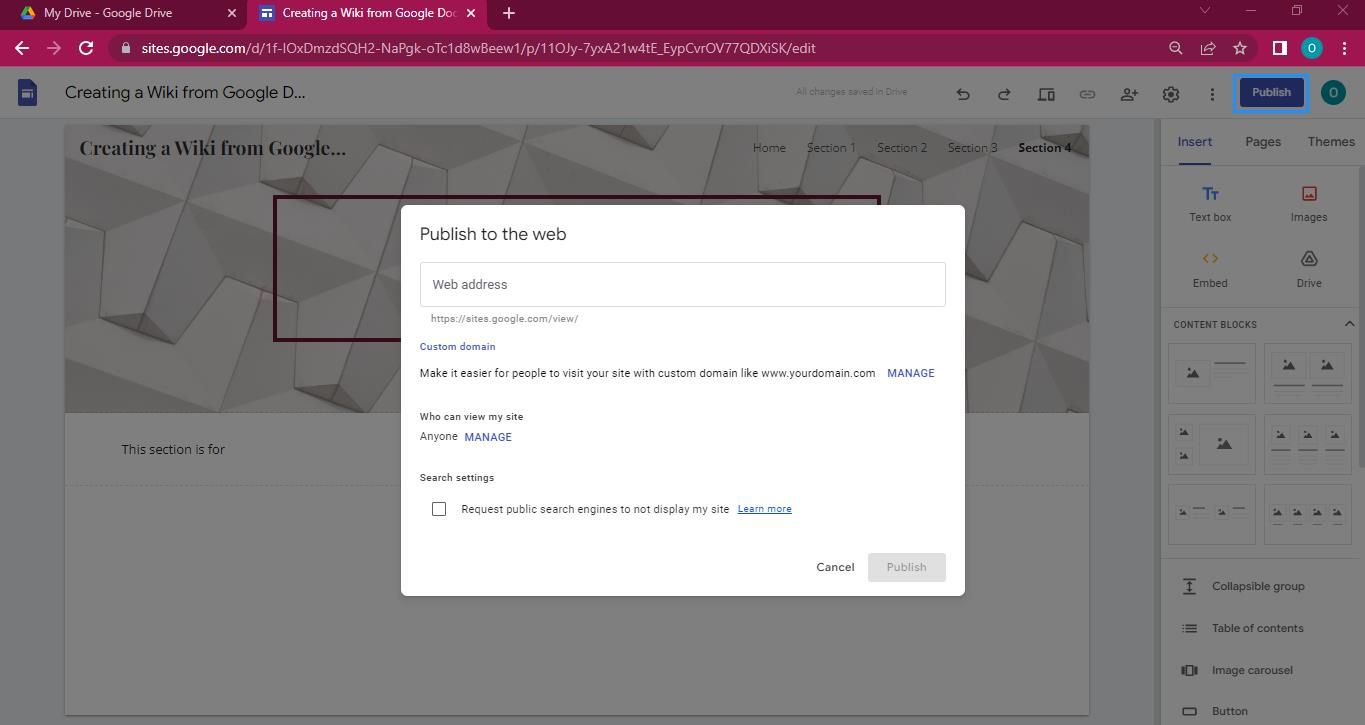This screenshot has height=725, width=1365.
Task: Collapse the Content Blocks section
Action: coord(1349,324)
